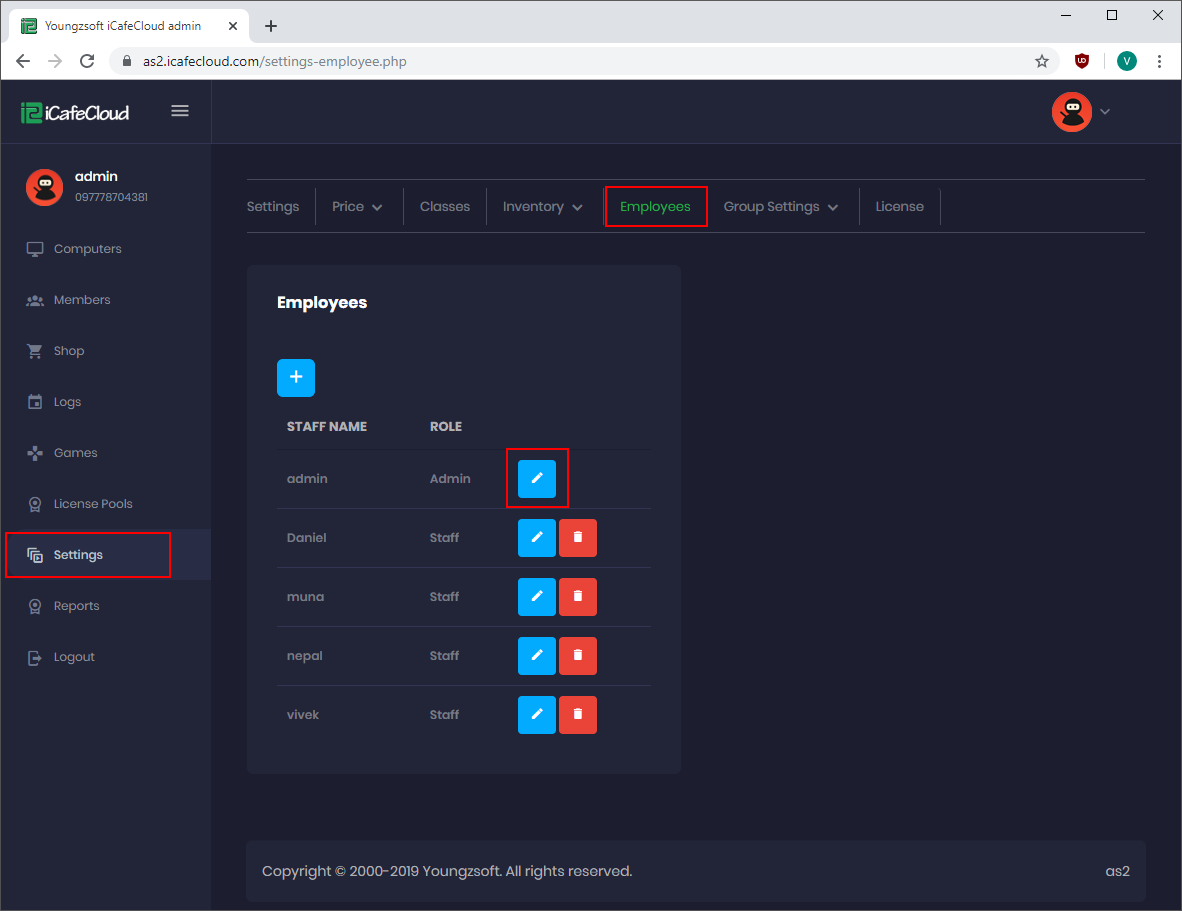Open the user avatar dropdown top right
The width and height of the screenshot is (1182, 911).
(1081, 112)
